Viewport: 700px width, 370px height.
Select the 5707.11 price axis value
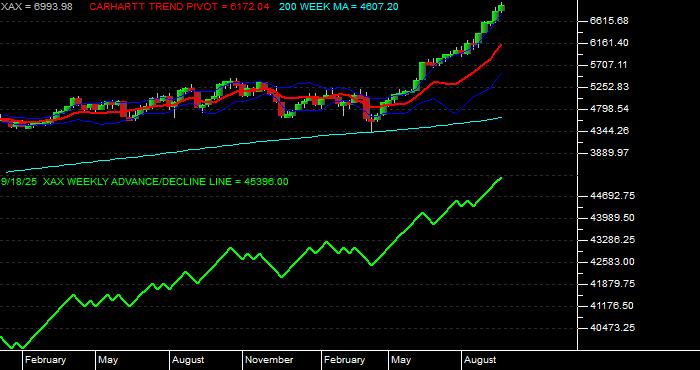tap(608, 65)
